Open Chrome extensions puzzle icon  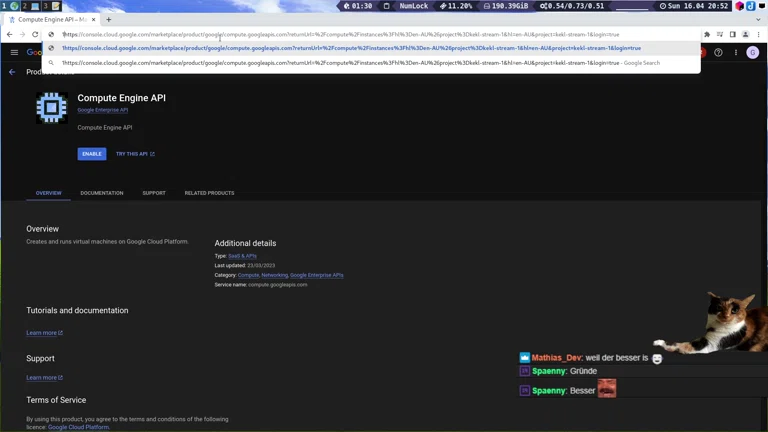(x=707, y=34)
